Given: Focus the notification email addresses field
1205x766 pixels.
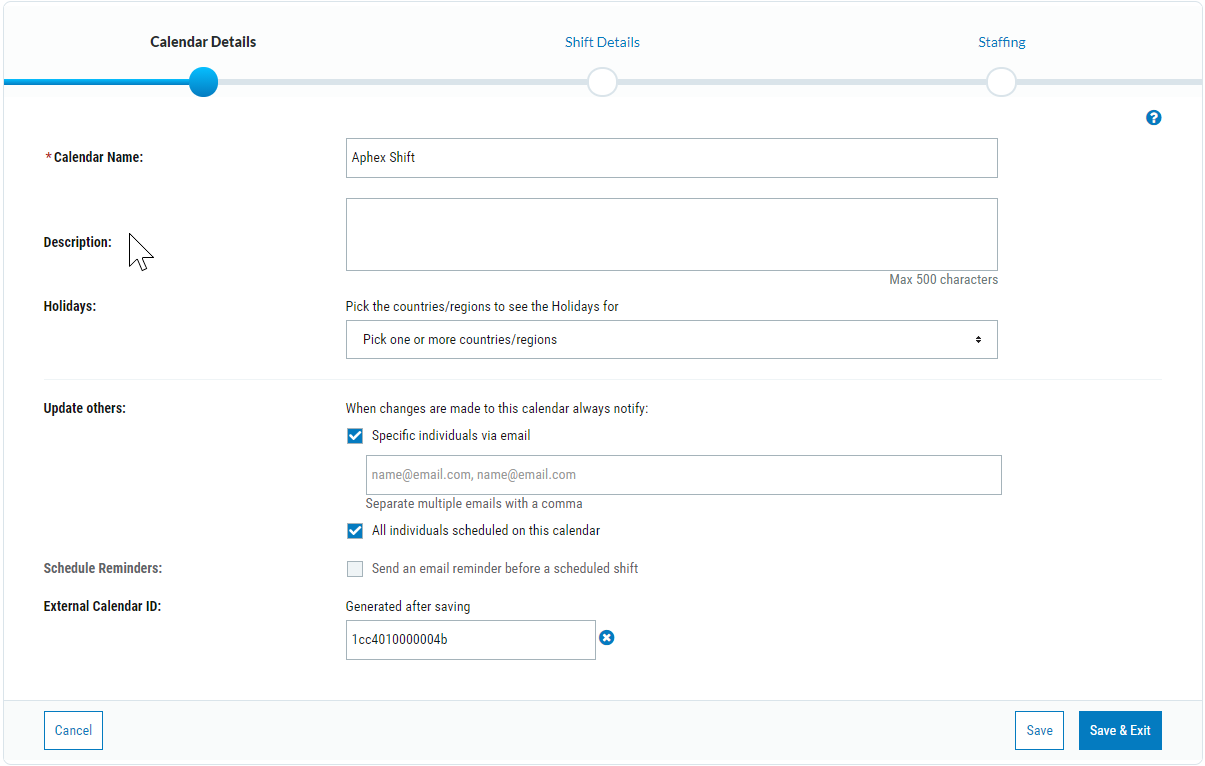Looking at the screenshot, I should point(683,475).
